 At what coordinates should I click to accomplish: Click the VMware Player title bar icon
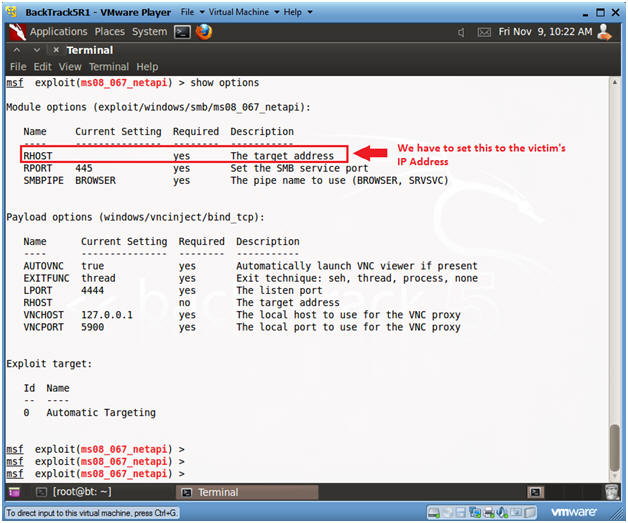tap(12, 12)
